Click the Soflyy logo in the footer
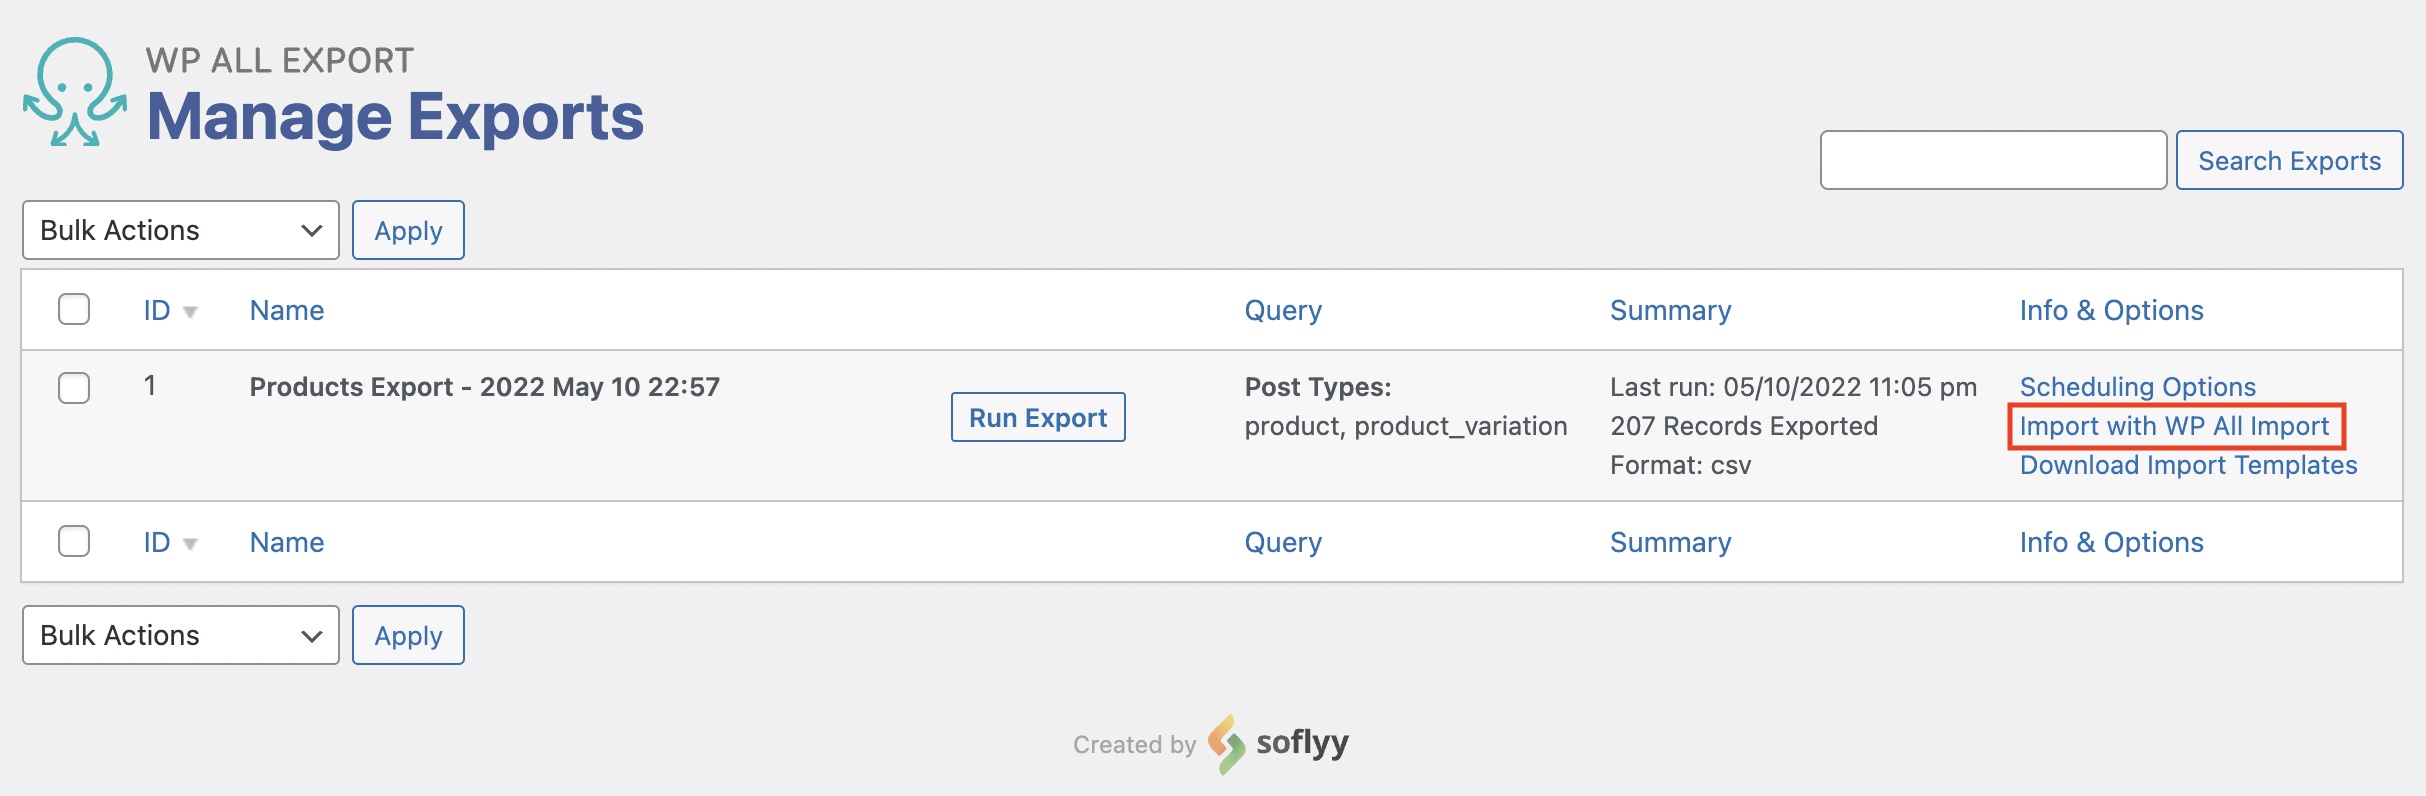Image resolution: width=2426 pixels, height=796 pixels. tap(1279, 743)
